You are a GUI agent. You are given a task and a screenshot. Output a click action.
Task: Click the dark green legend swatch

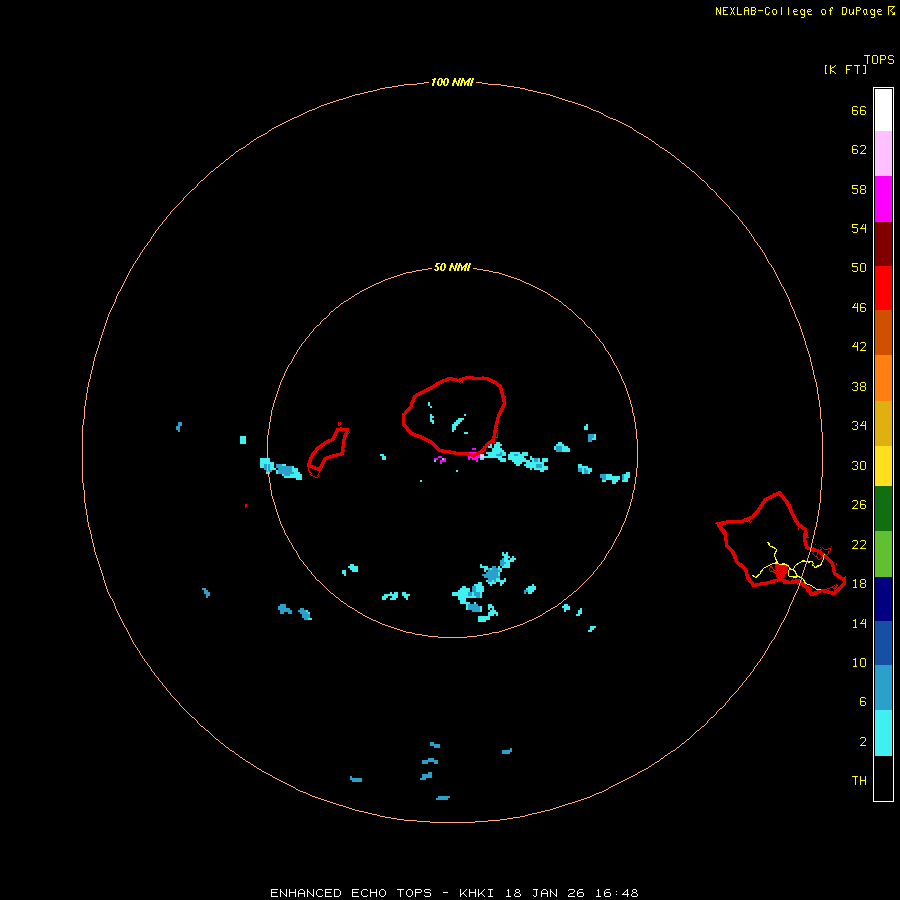click(883, 509)
